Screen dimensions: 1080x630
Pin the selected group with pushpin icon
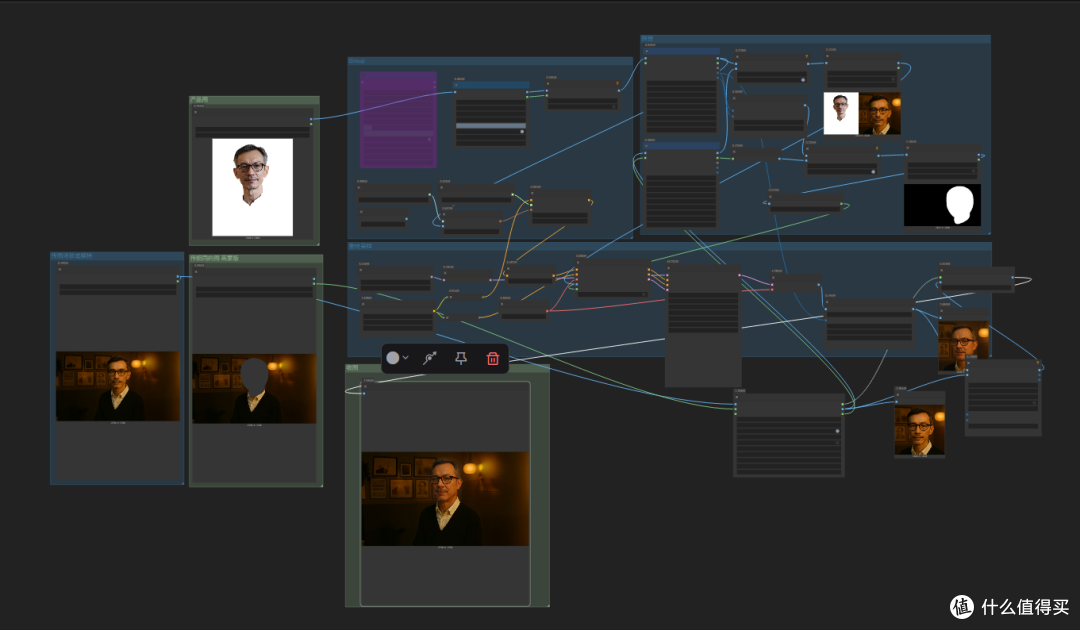pyautogui.click(x=461, y=358)
